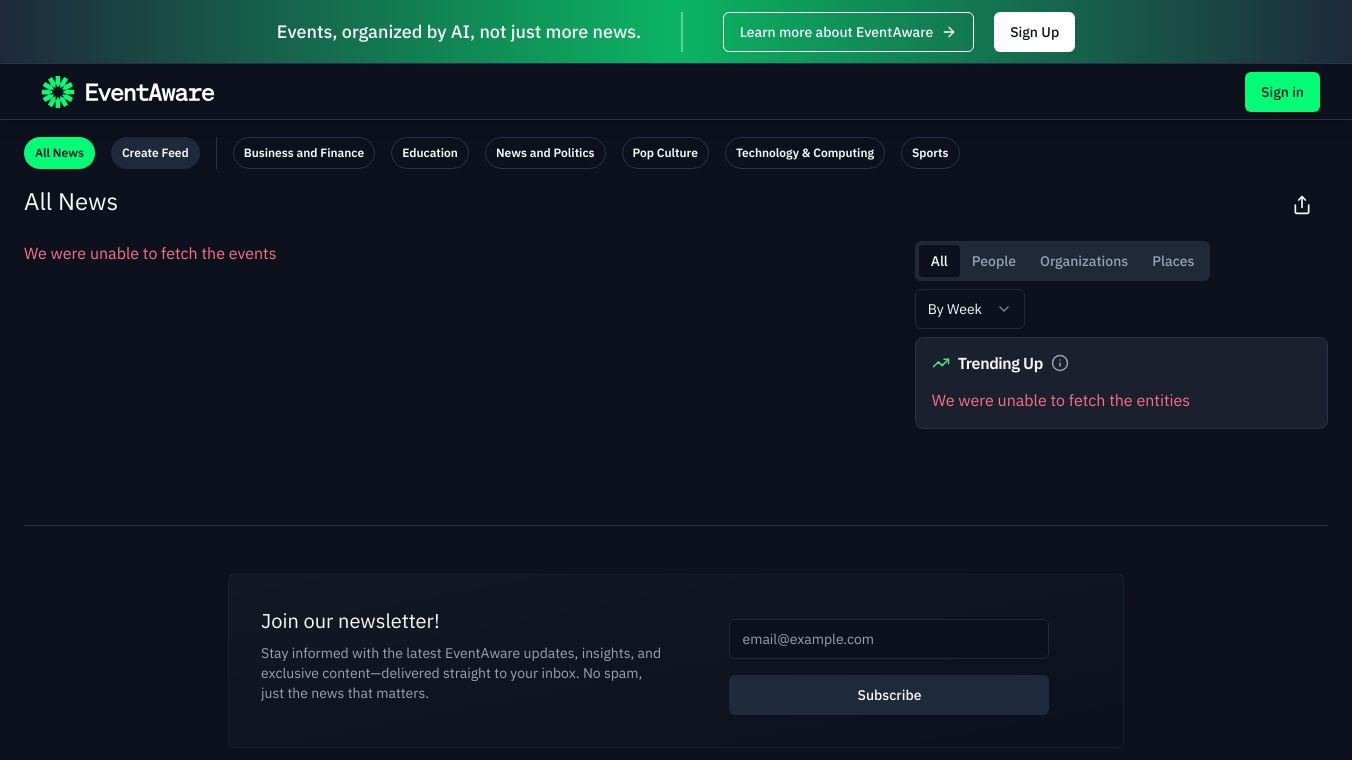This screenshot has width=1352, height=760.
Task: Click the info icon next to Trending Up
Action: point(1060,363)
